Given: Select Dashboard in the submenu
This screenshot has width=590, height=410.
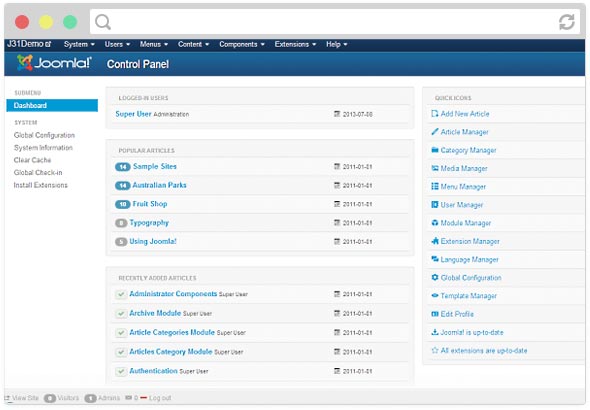Looking at the screenshot, I should (52, 105).
